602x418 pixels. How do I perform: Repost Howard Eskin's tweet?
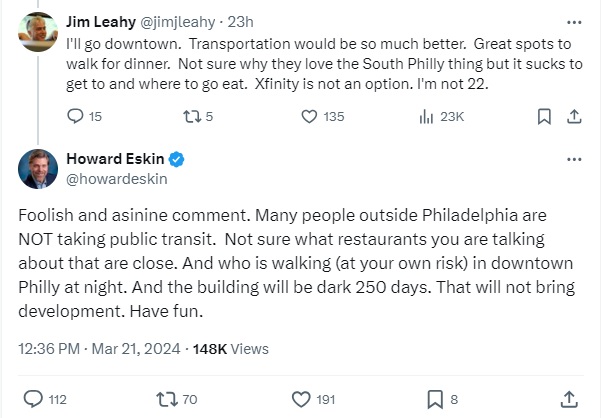click(x=167, y=399)
